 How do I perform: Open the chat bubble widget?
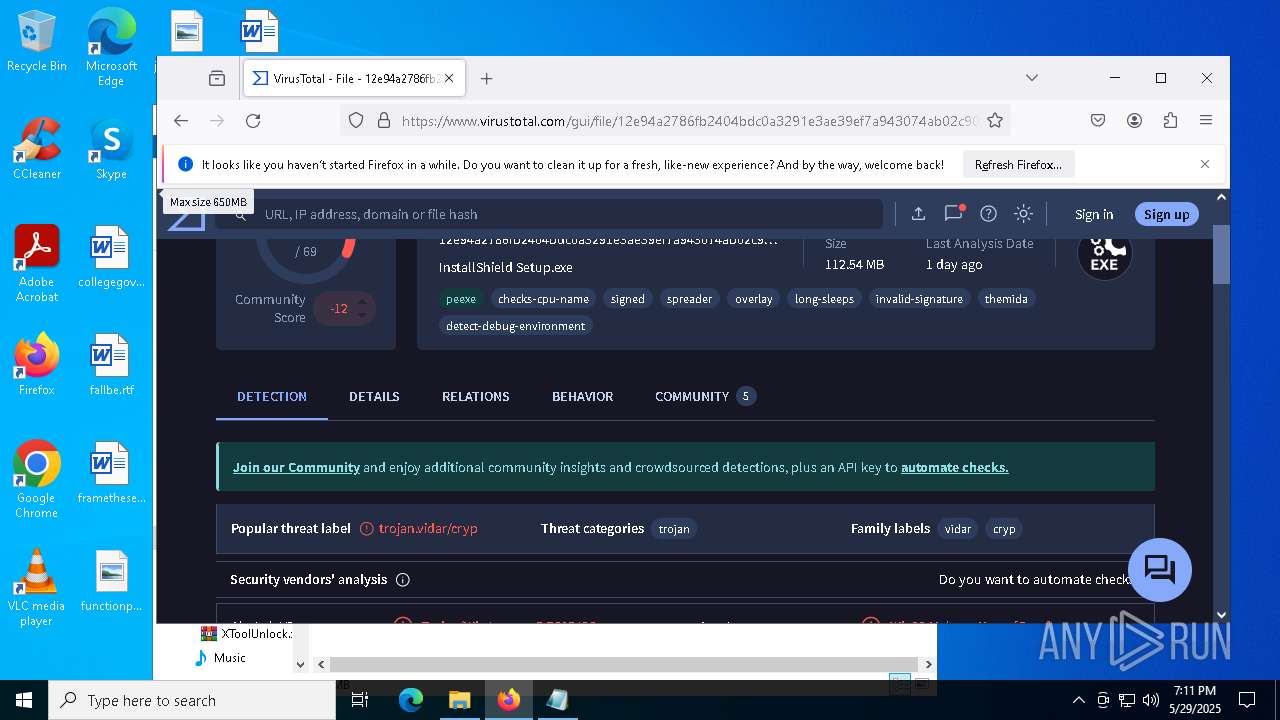pos(1160,570)
